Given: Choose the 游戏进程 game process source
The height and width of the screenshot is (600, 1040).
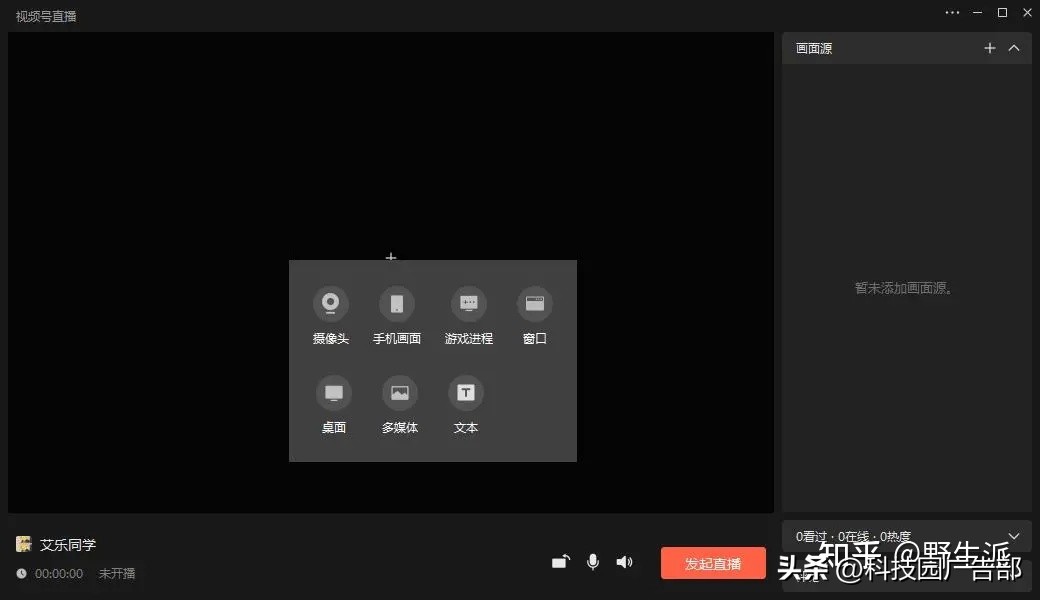Looking at the screenshot, I should pos(467,303).
